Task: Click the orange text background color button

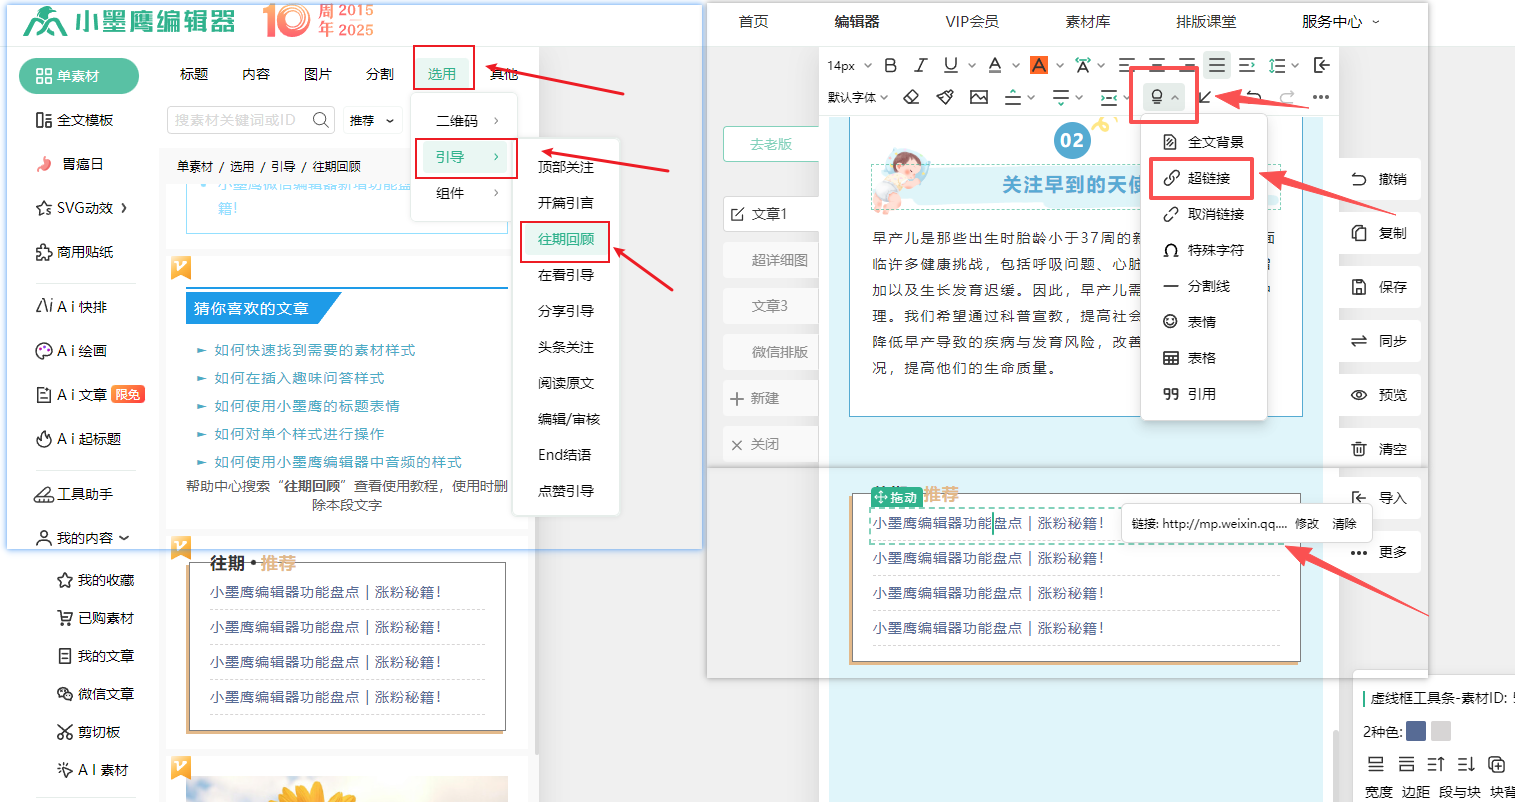Action: [x=1039, y=65]
